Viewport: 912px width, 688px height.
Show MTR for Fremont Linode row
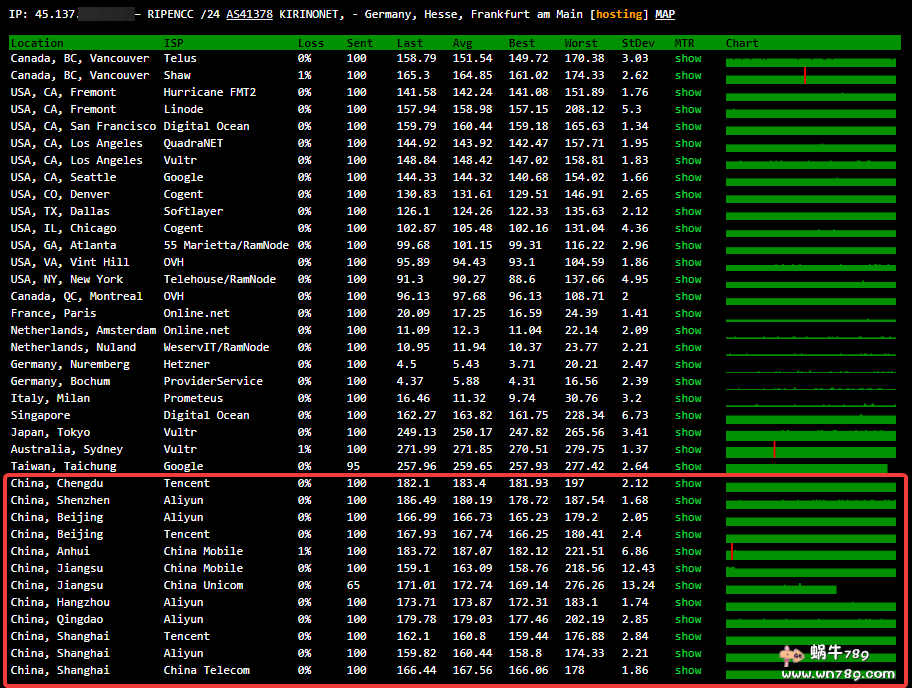coord(688,109)
